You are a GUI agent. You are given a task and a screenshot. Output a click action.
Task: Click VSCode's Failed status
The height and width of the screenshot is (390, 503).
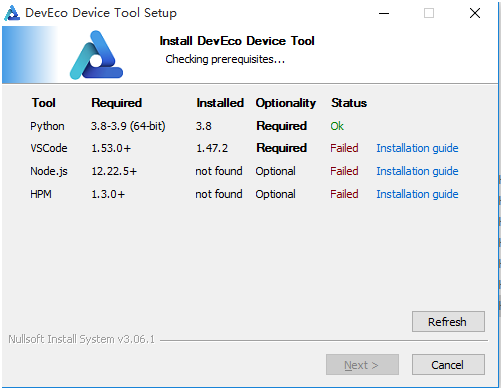pos(344,148)
